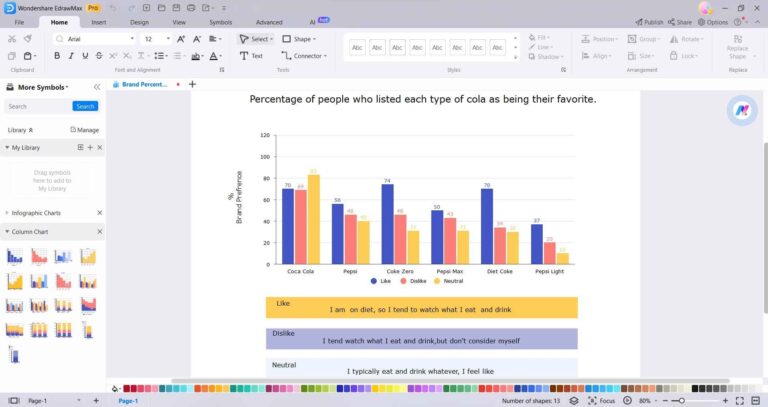This screenshot has width=768, height=407.
Task: Start presentation play icon in status bar
Action: tap(627, 401)
